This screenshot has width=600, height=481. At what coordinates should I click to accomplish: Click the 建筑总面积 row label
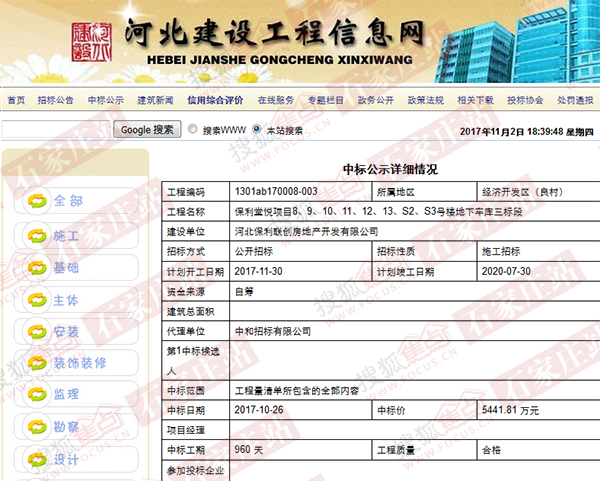[191, 311]
